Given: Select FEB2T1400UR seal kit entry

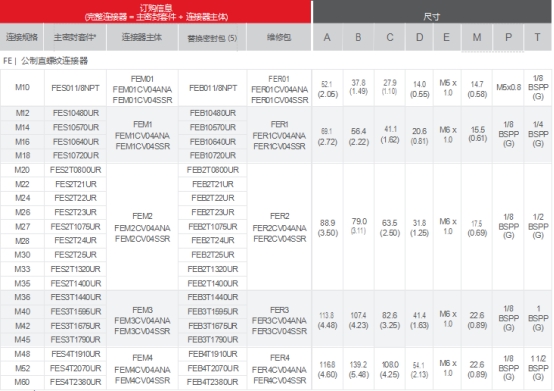Looking at the screenshot, I should (x=212, y=283).
